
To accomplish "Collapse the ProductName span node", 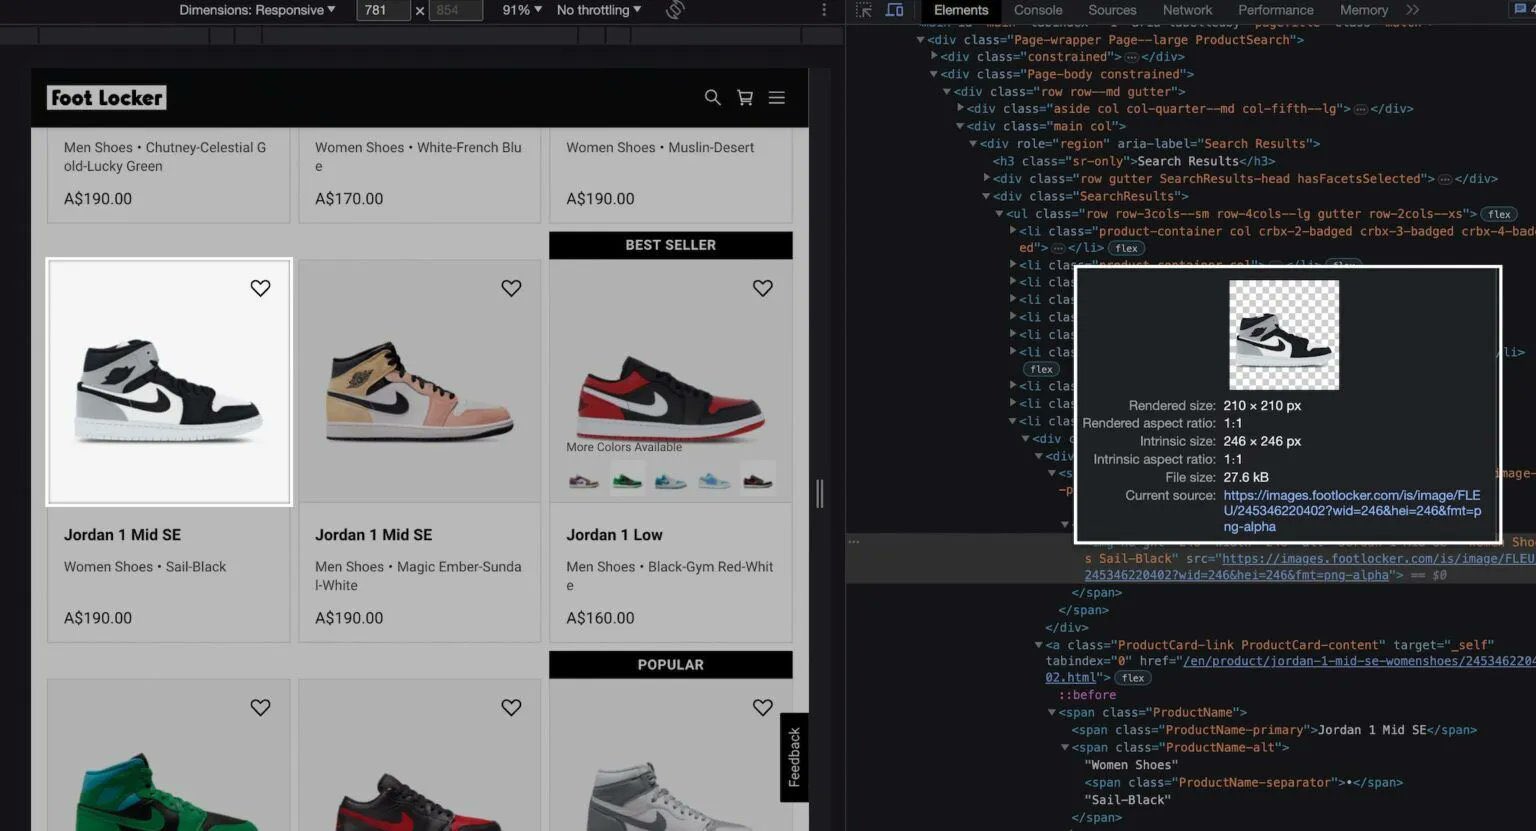I will [x=1052, y=713].
